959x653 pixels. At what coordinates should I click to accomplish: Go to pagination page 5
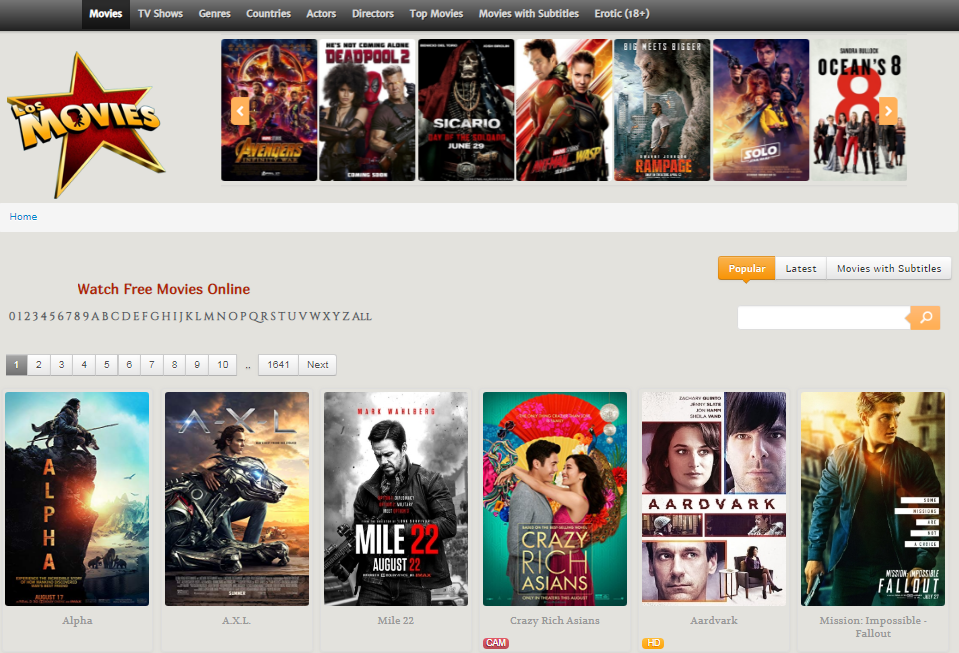coord(106,365)
